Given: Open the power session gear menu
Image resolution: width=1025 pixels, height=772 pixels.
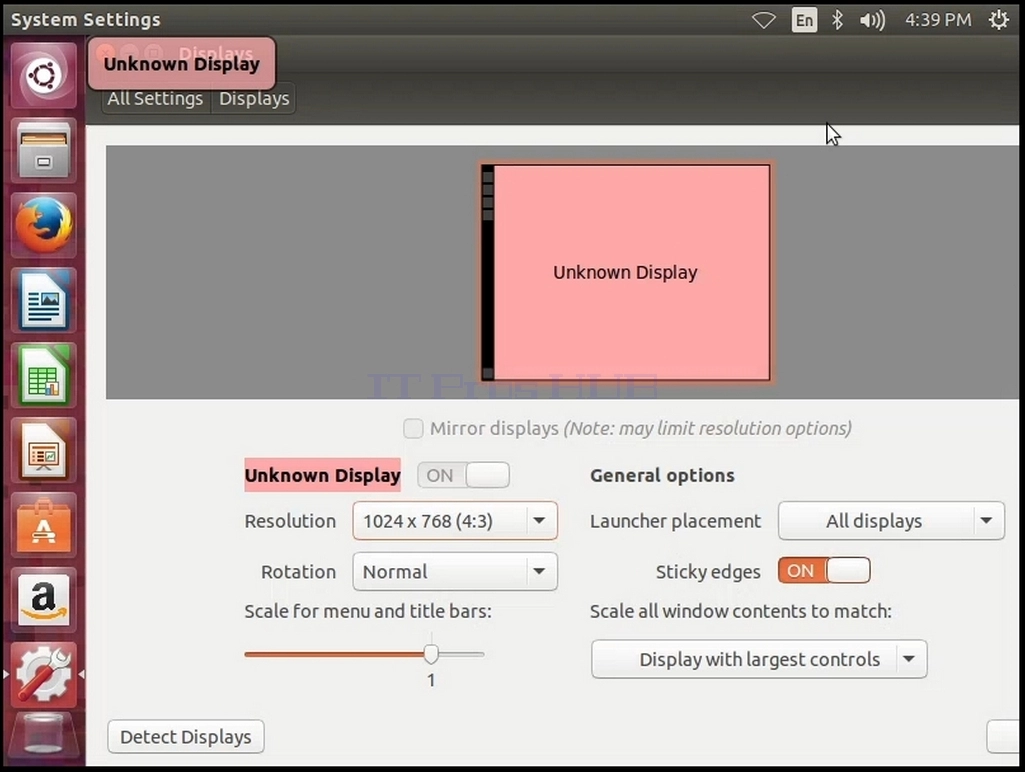Looking at the screenshot, I should pyautogui.click(x=998, y=20).
